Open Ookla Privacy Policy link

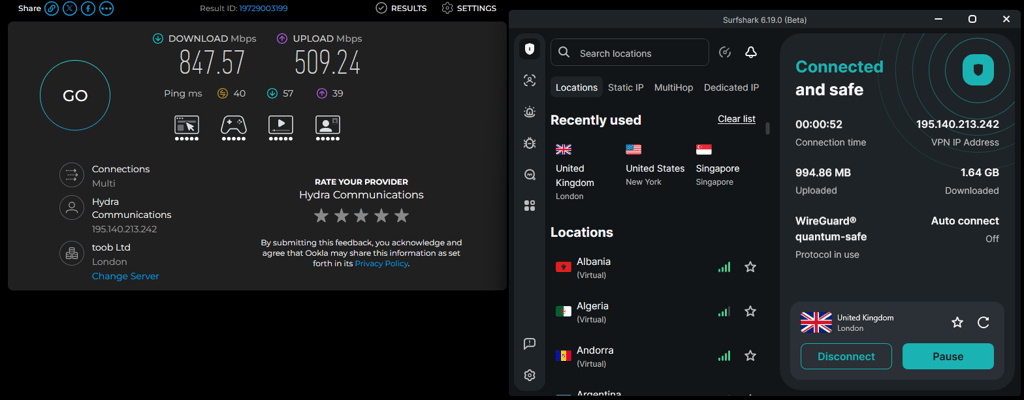381,263
